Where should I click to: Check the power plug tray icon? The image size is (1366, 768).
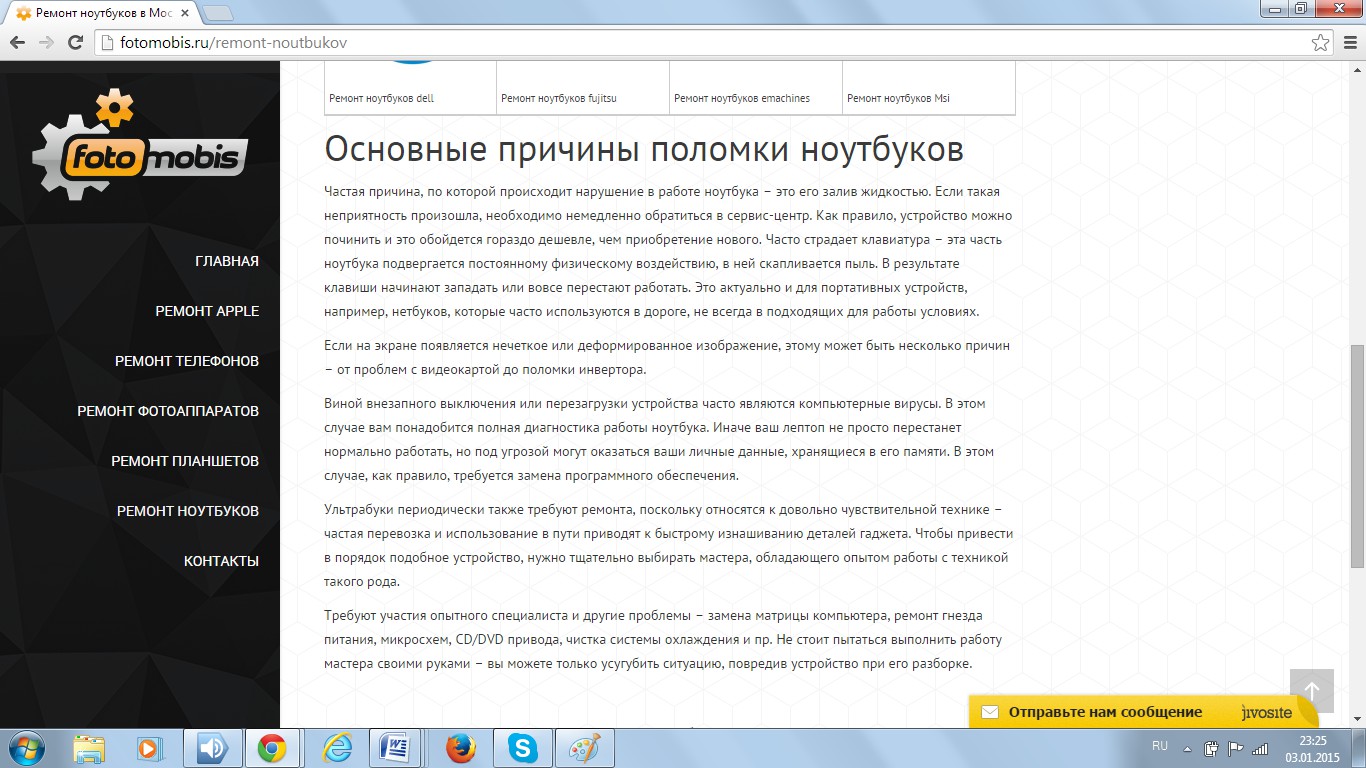[x=1212, y=748]
